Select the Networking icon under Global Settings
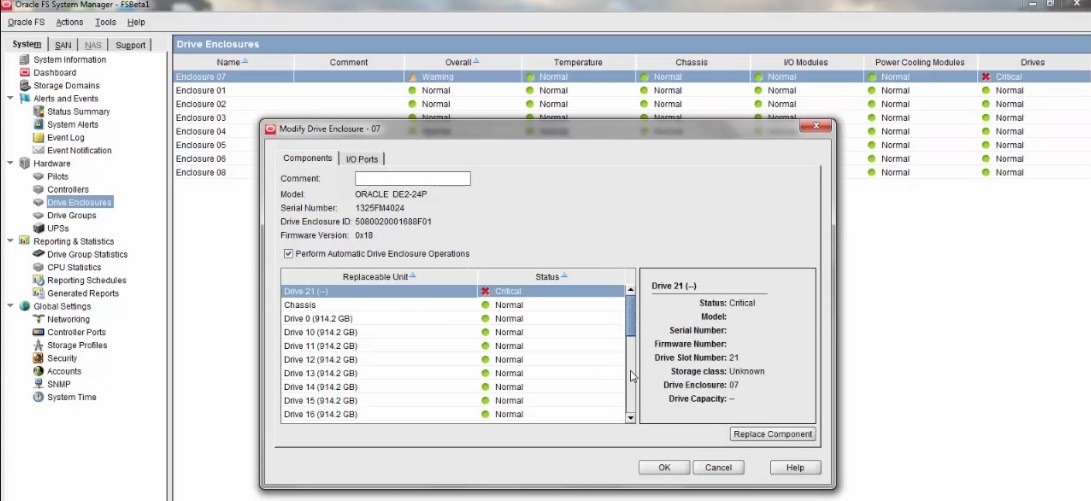The width and height of the screenshot is (1091, 501). (x=39, y=320)
